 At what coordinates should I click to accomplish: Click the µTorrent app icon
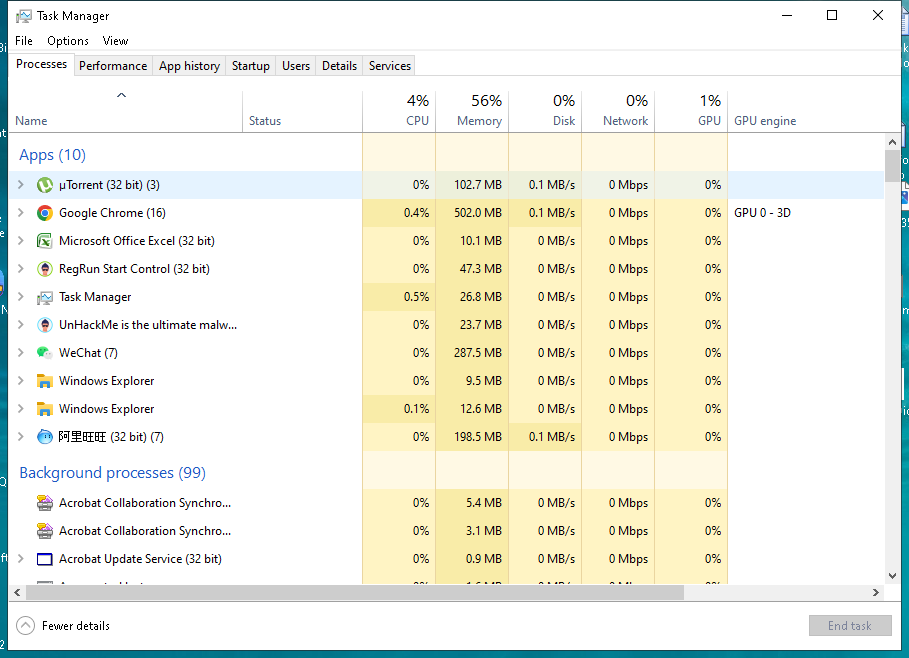[45, 185]
